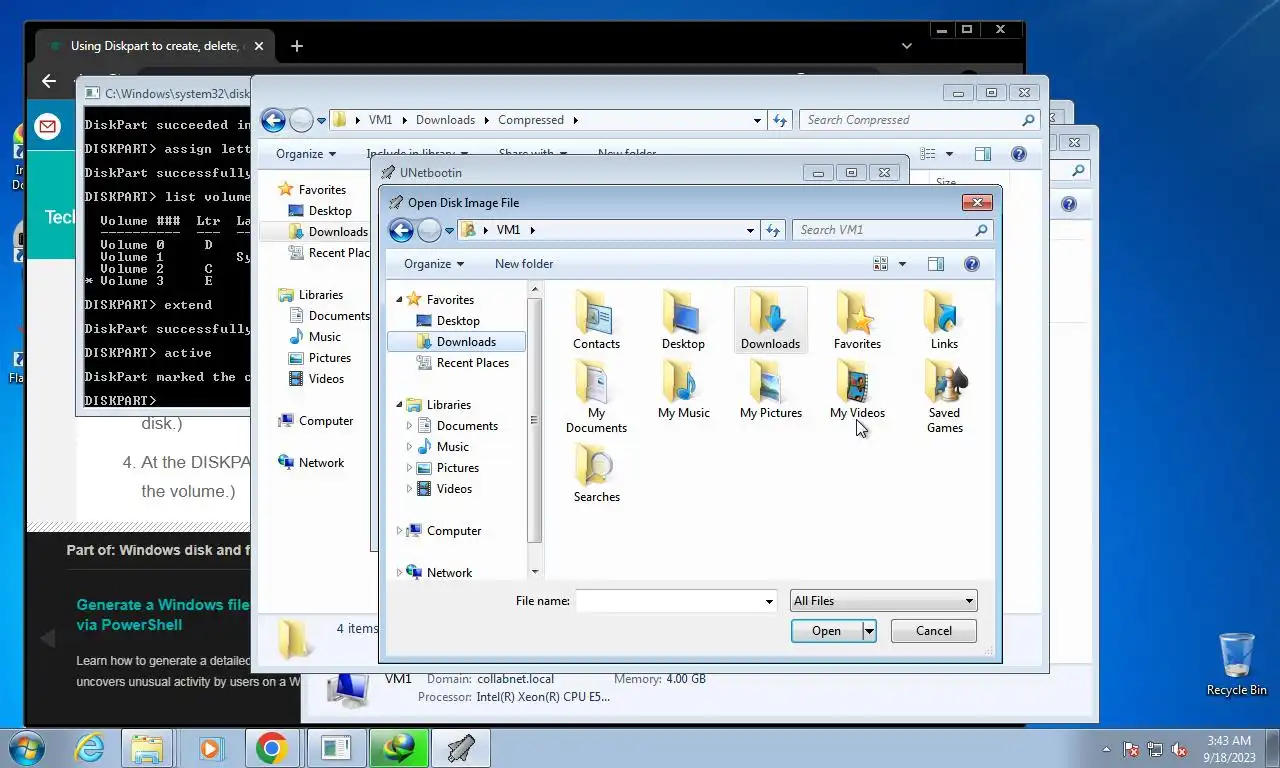Viewport: 1280px width, 768px height.
Task: Click the Open button's split arrow
Action: tap(869, 631)
